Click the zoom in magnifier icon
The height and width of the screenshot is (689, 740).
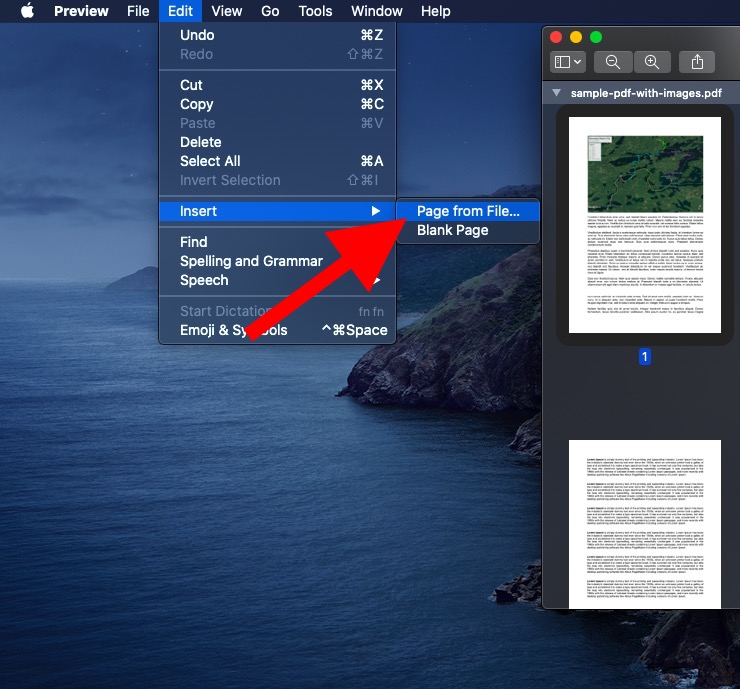(x=652, y=62)
